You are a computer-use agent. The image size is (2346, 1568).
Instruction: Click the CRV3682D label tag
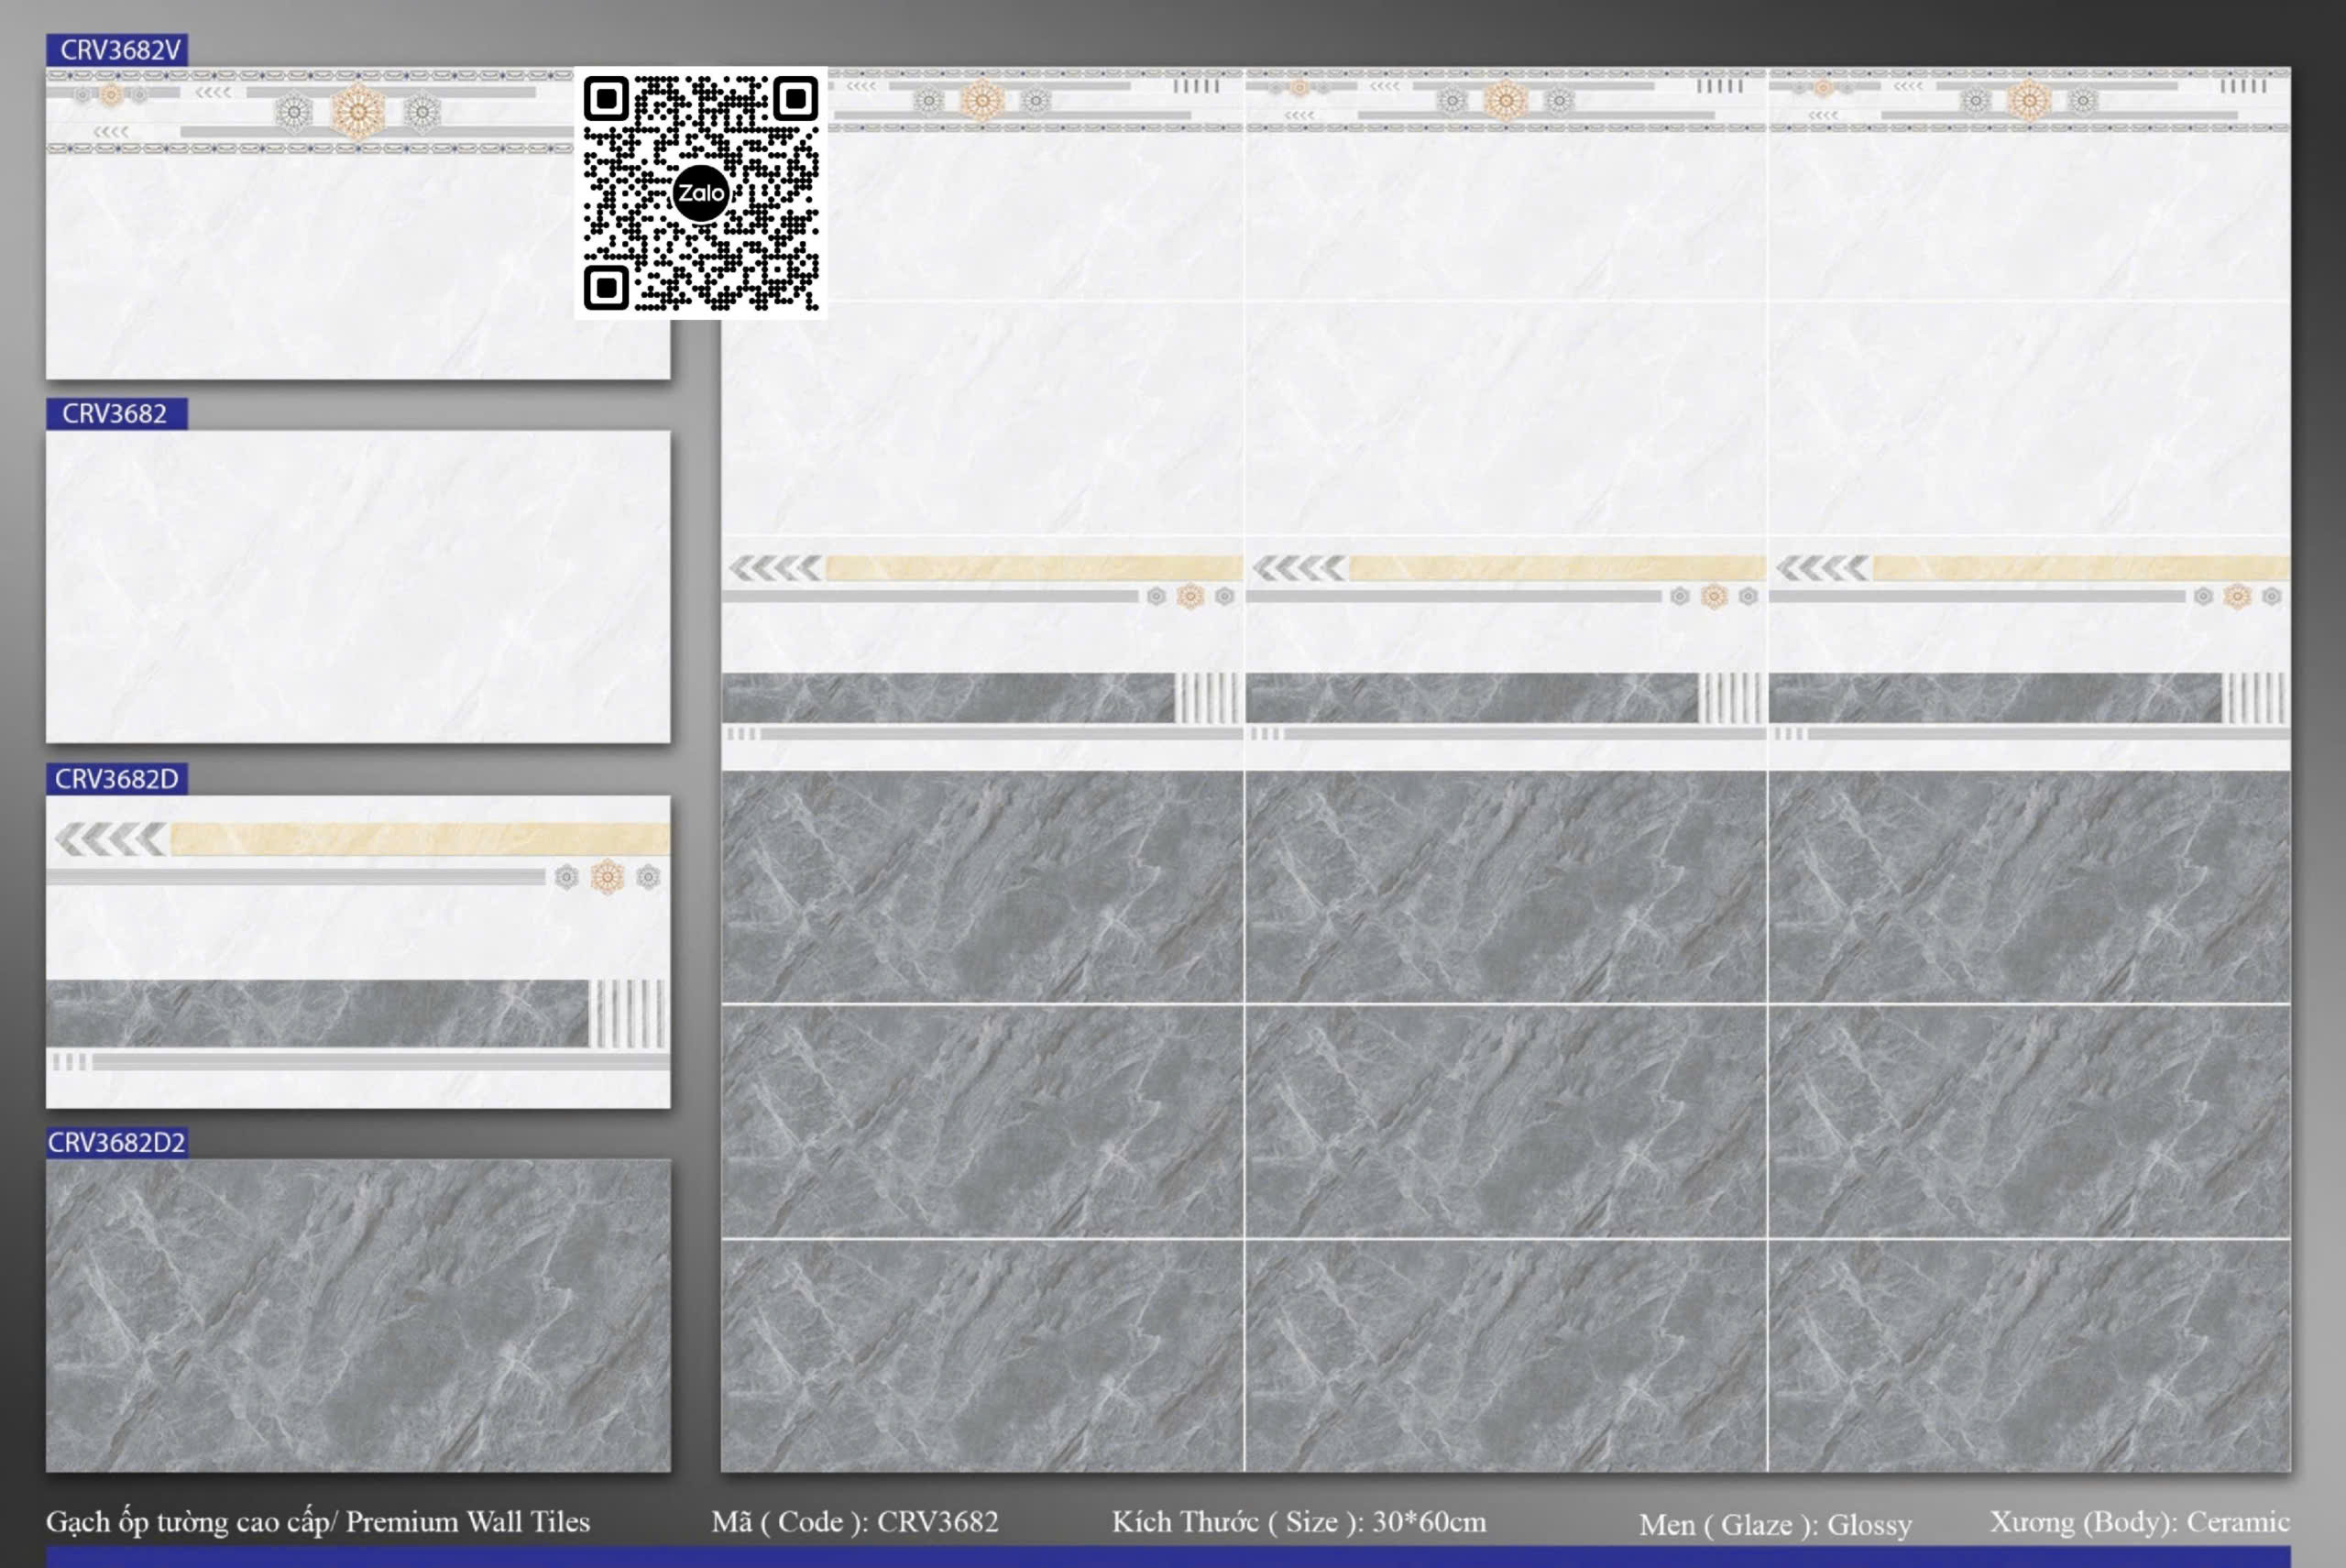click(x=117, y=779)
